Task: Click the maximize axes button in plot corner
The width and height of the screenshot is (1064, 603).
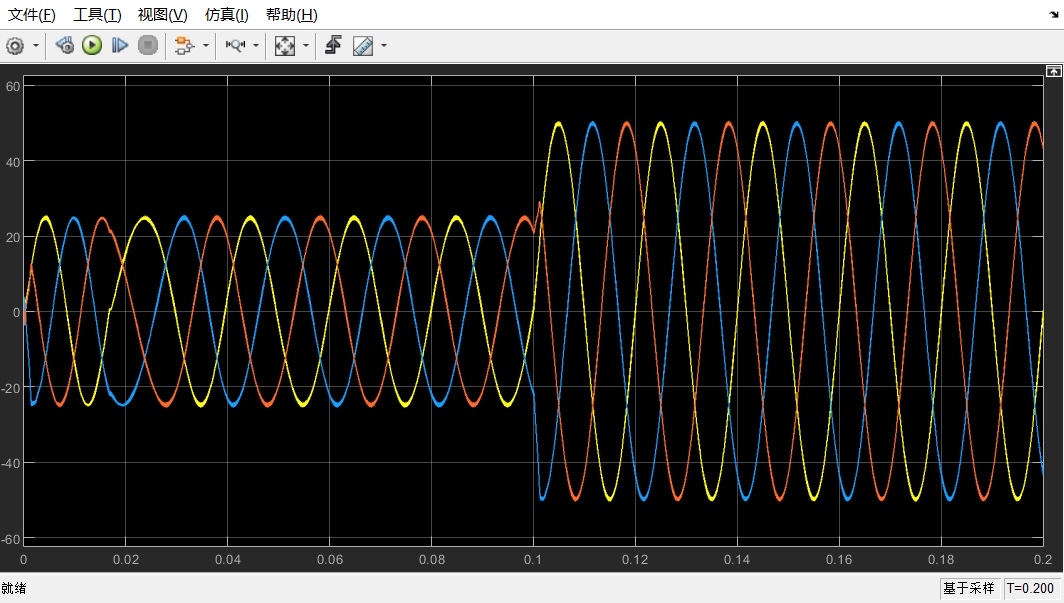Action: pyautogui.click(x=1053, y=71)
